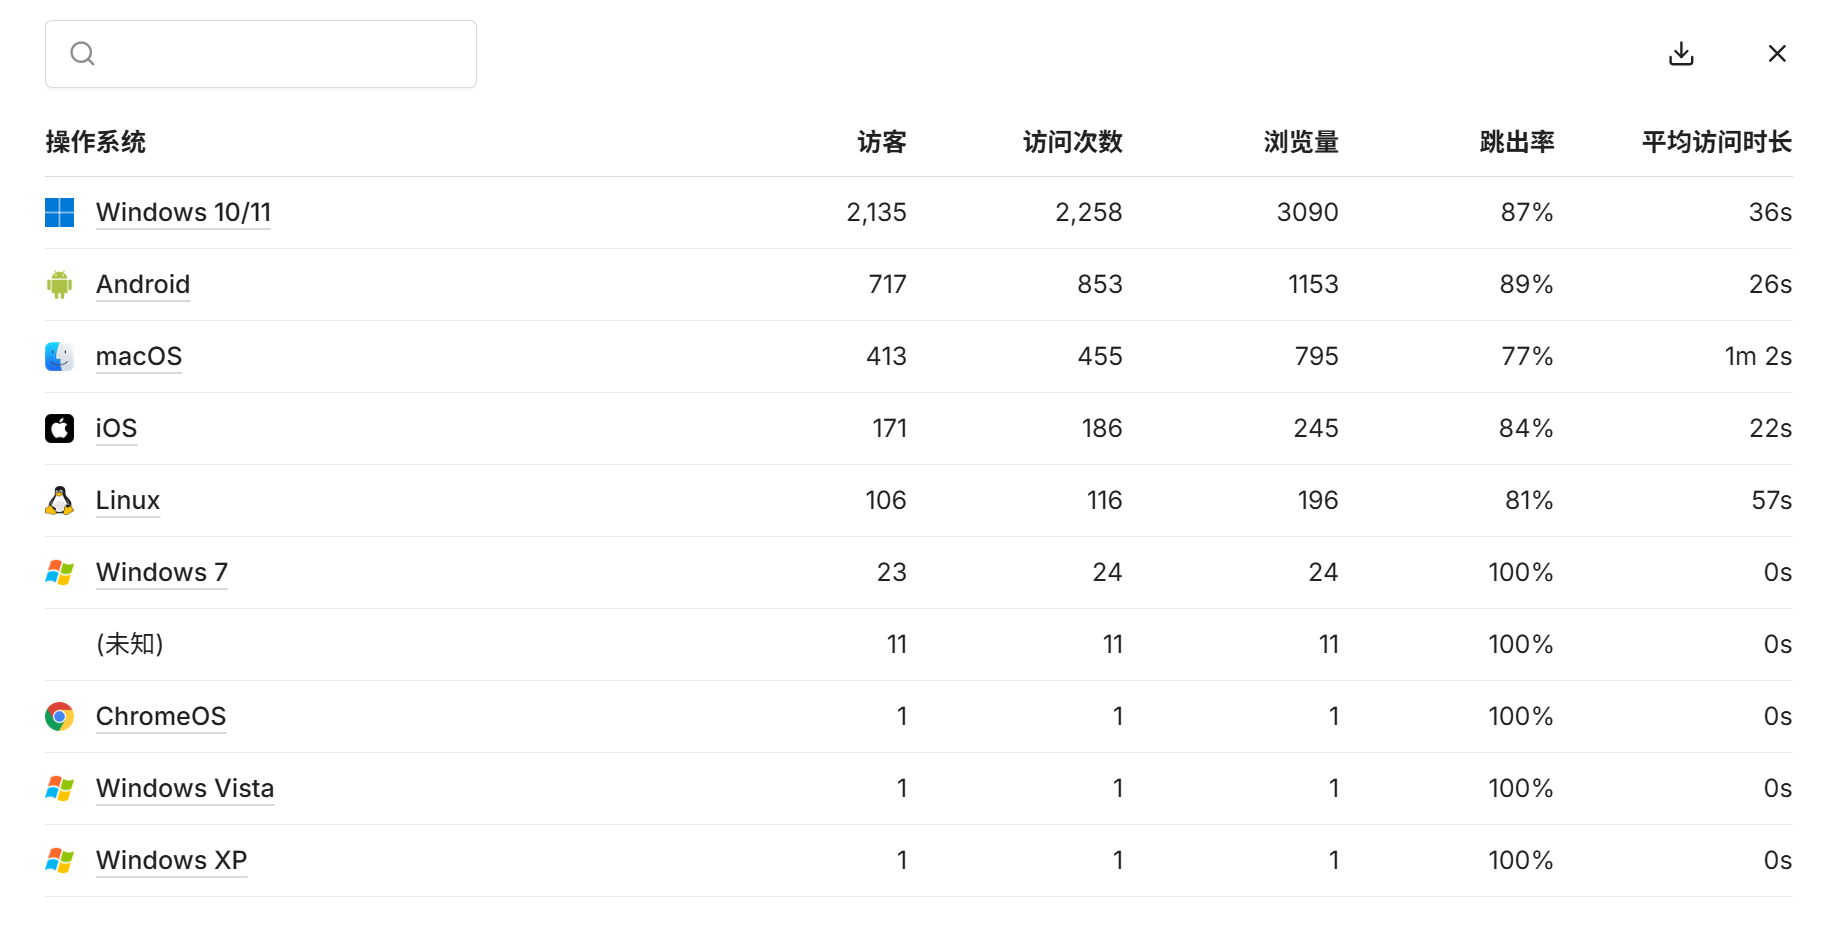Image resolution: width=1827 pixels, height=943 pixels.
Task: Click the magnifying glass search icon
Action: coord(83,54)
